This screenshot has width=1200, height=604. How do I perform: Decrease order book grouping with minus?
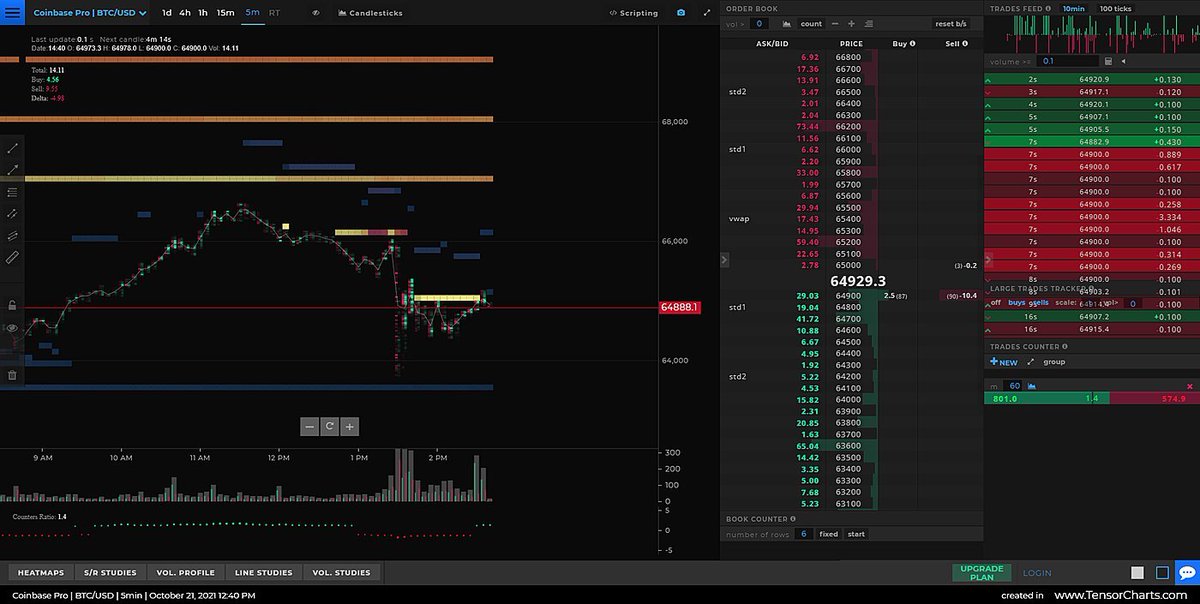pyautogui.click(x=835, y=23)
